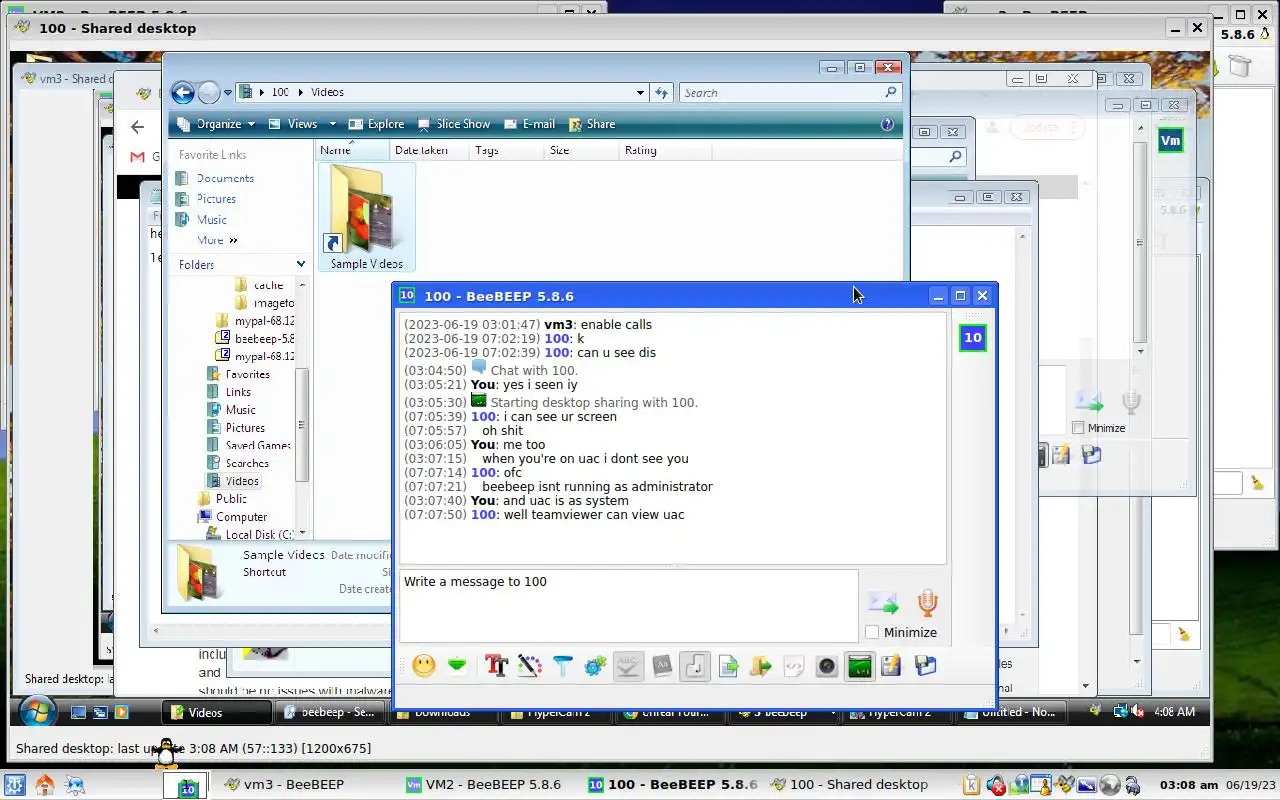Open chat settings gear icon

pos(595,665)
